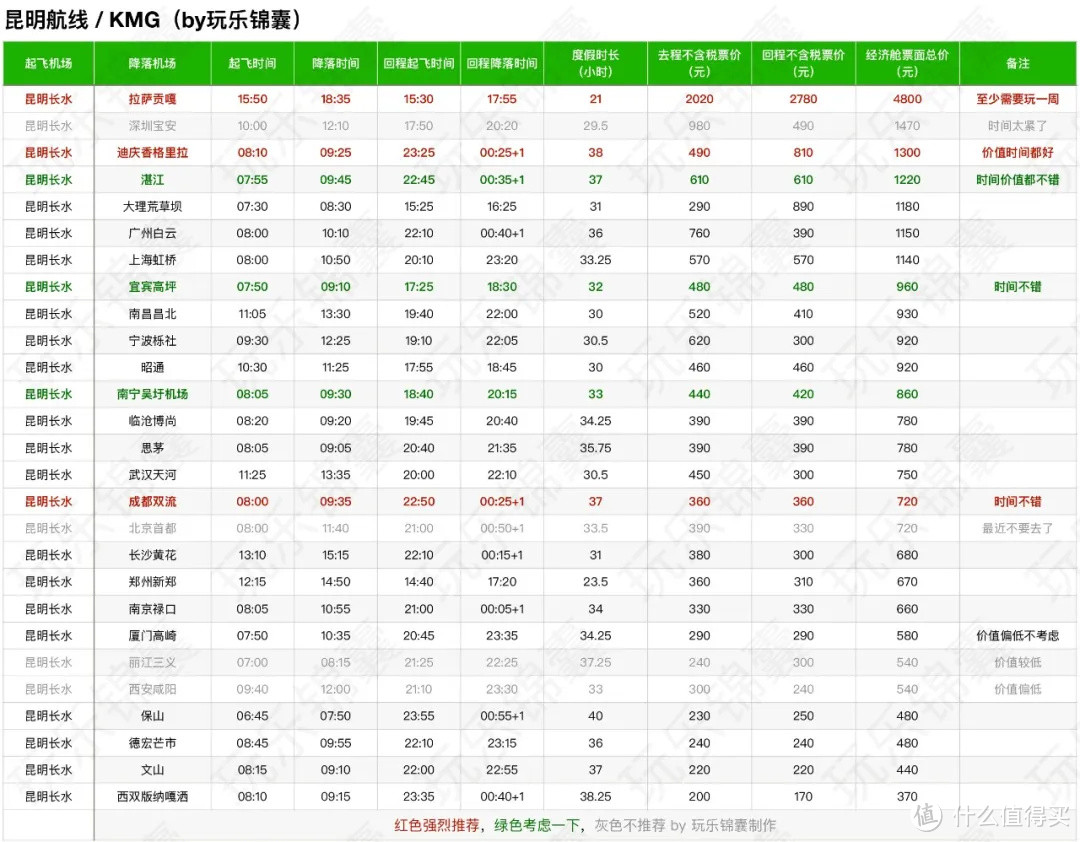The height and width of the screenshot is (842, 1080).
Task: Click the 去程不含税票价 header
Action: 699,63
